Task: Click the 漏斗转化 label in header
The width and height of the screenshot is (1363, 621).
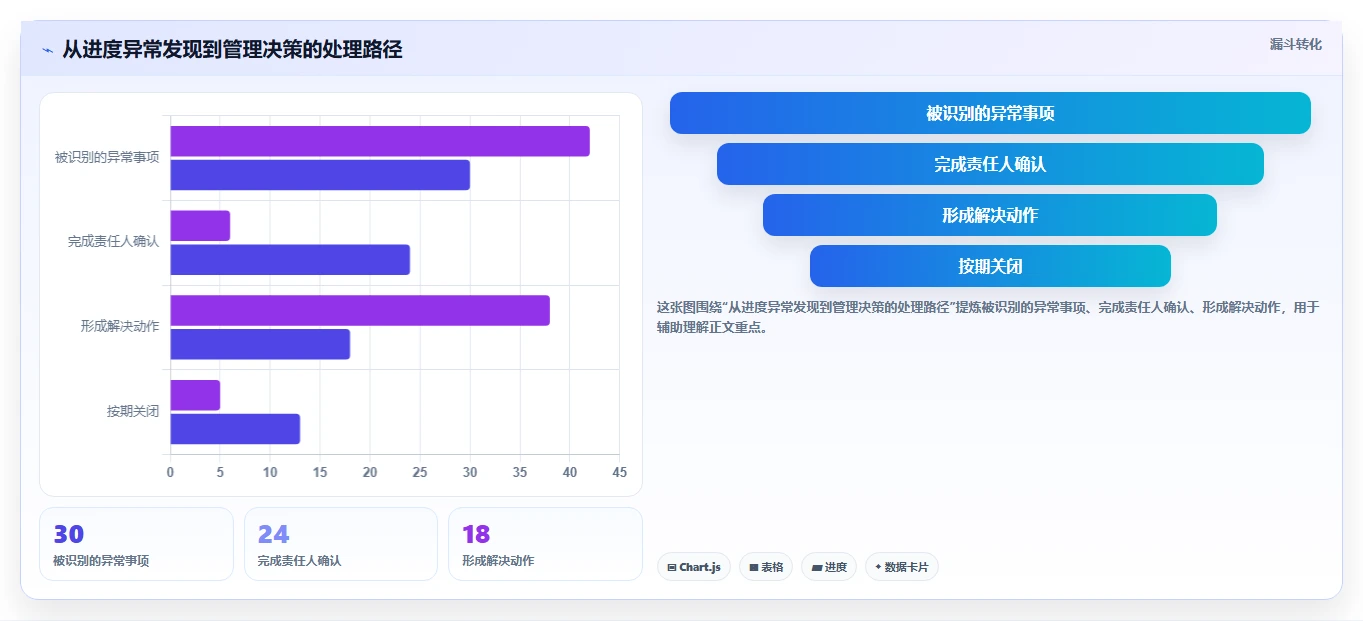Action: [x=1296, y=44]
